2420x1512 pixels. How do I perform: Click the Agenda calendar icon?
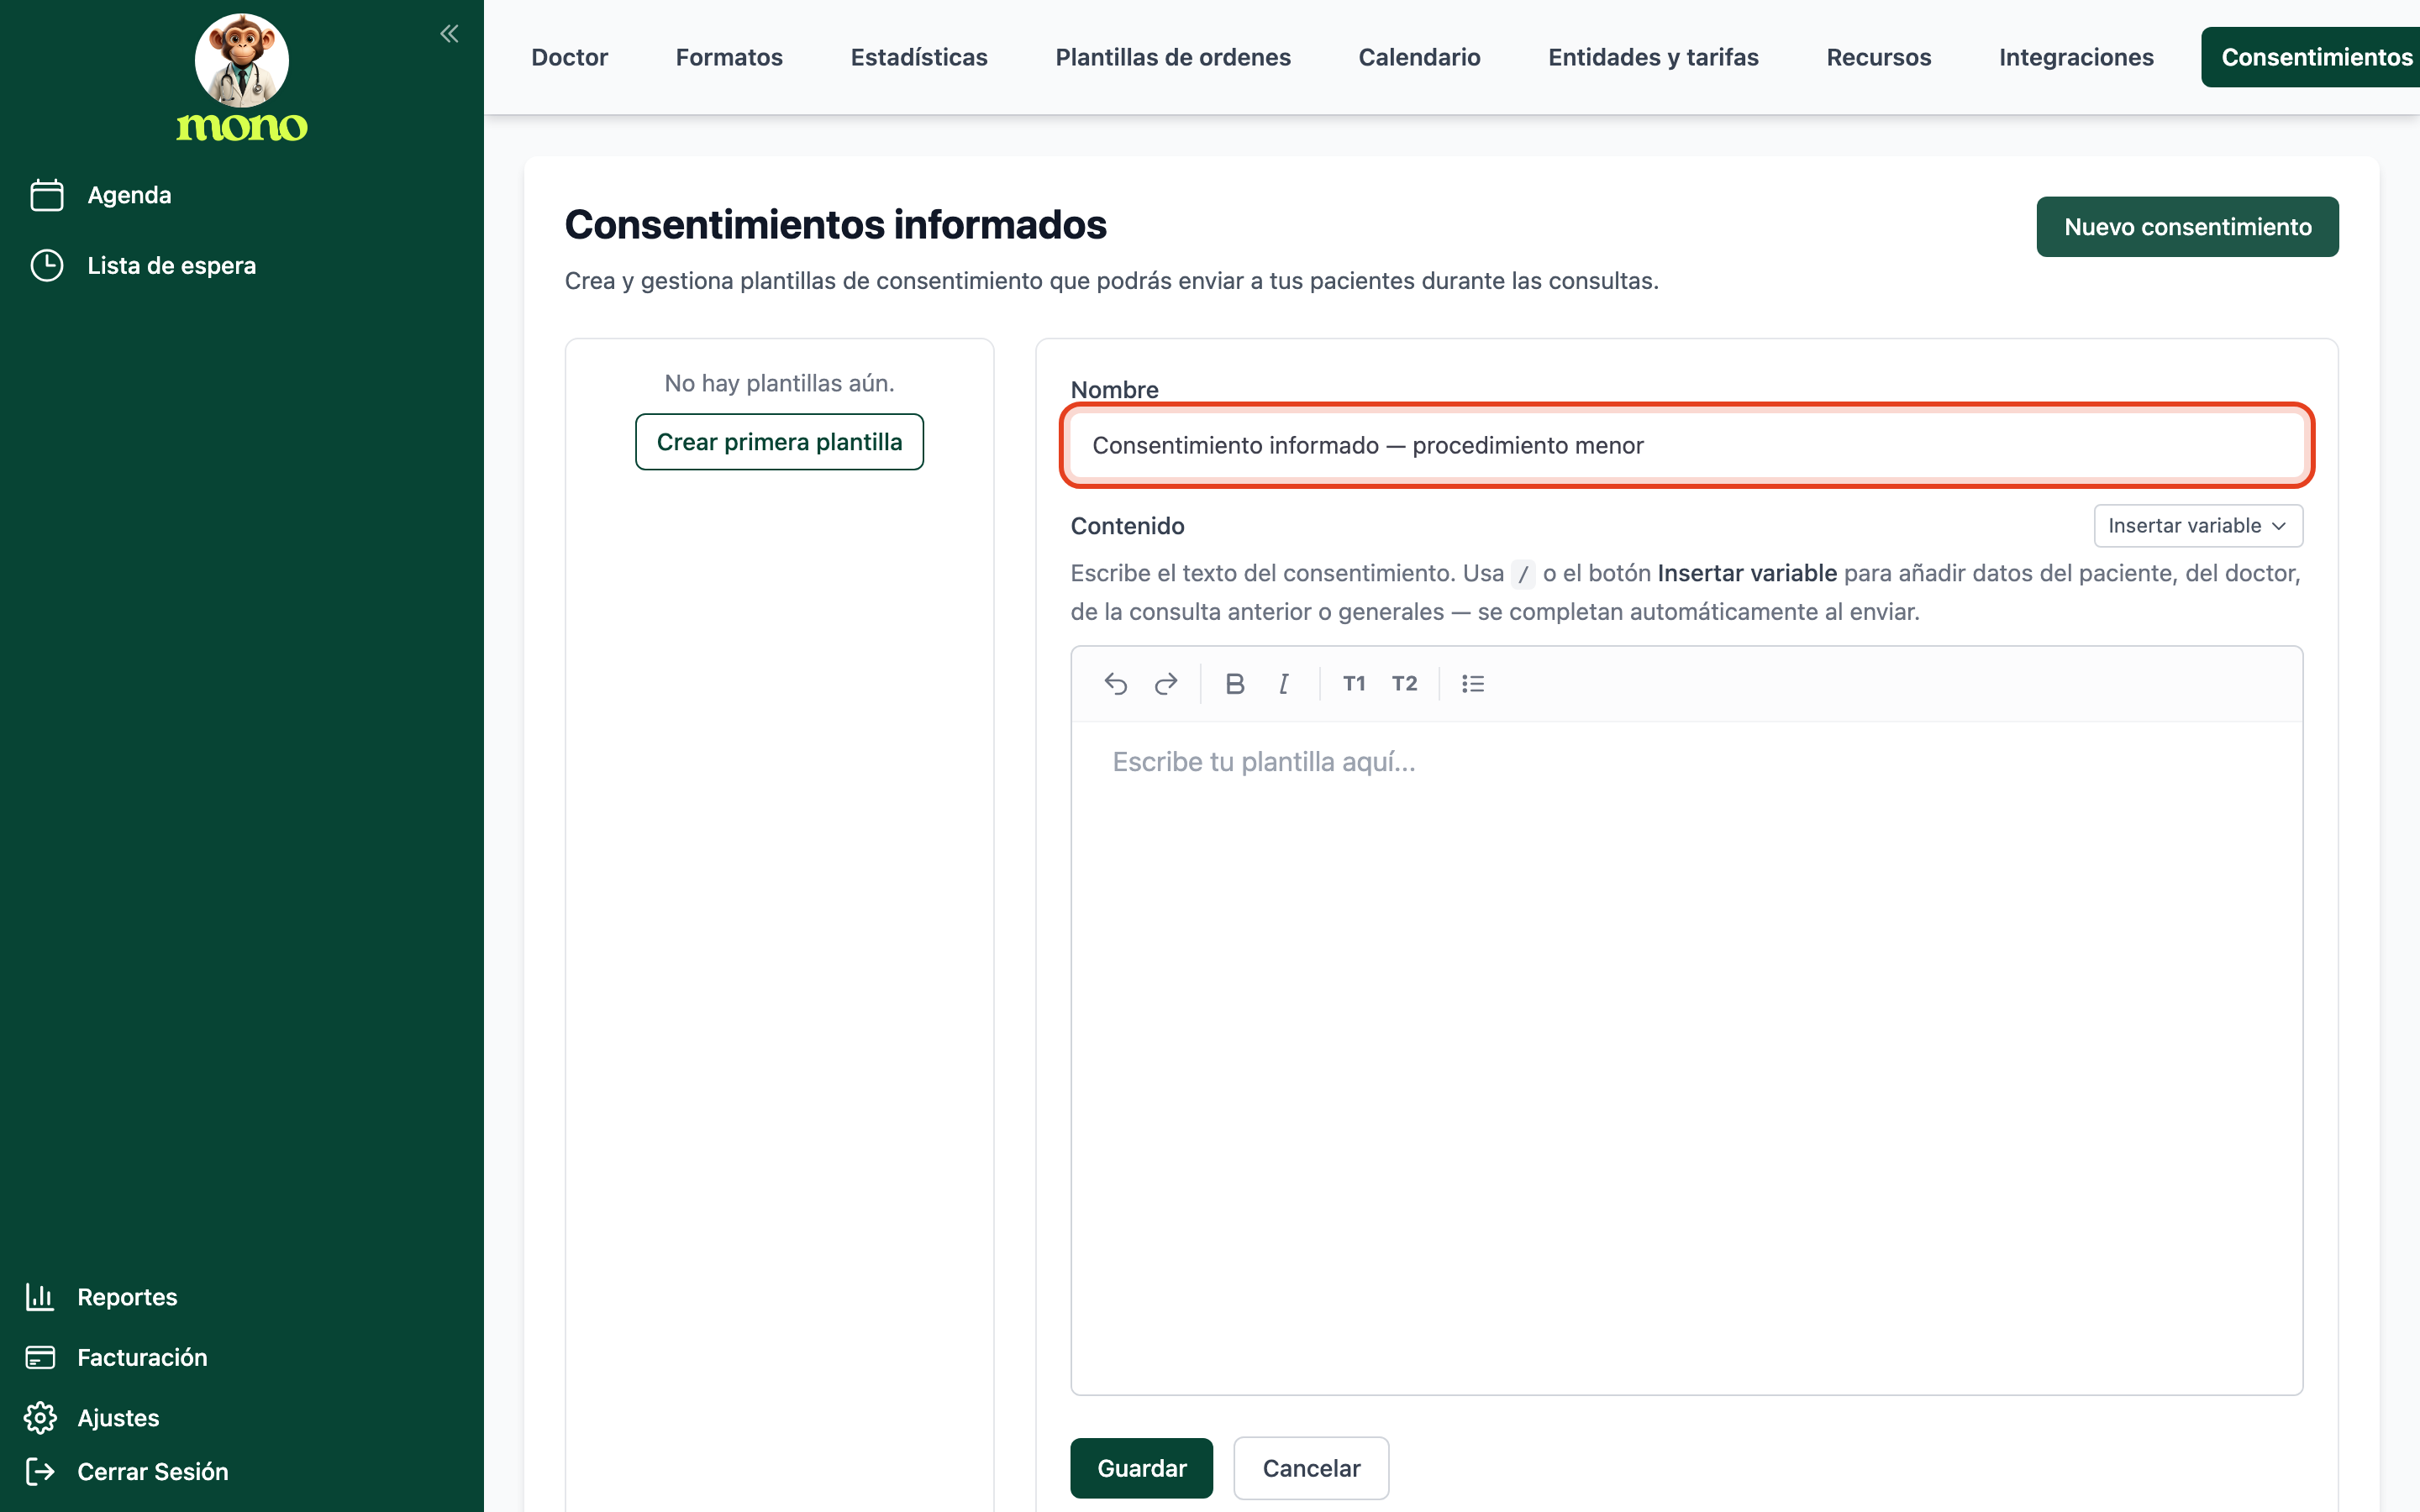pyautogui.click(x=47, y=195)
